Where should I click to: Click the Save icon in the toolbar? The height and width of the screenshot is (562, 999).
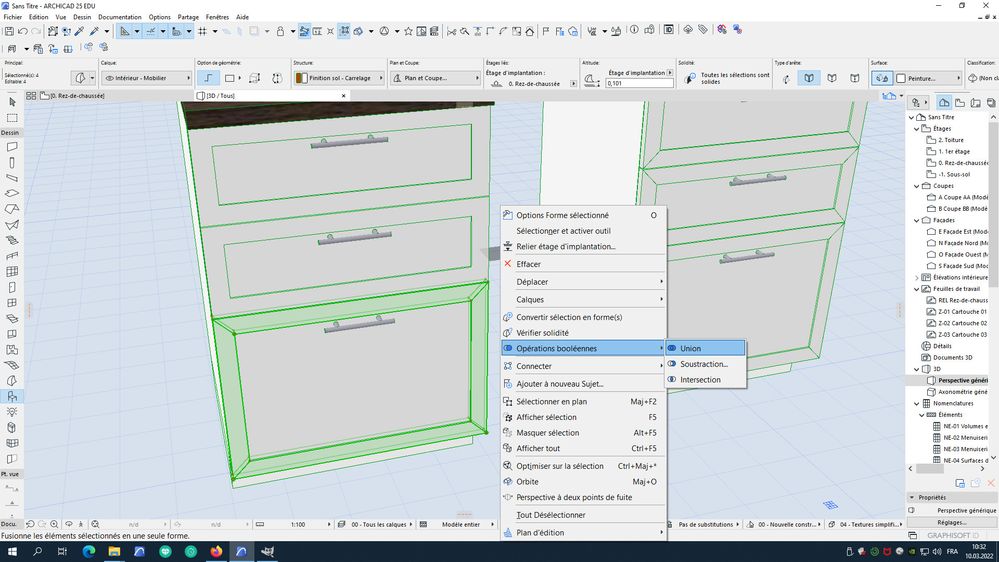tap(10, 31)
